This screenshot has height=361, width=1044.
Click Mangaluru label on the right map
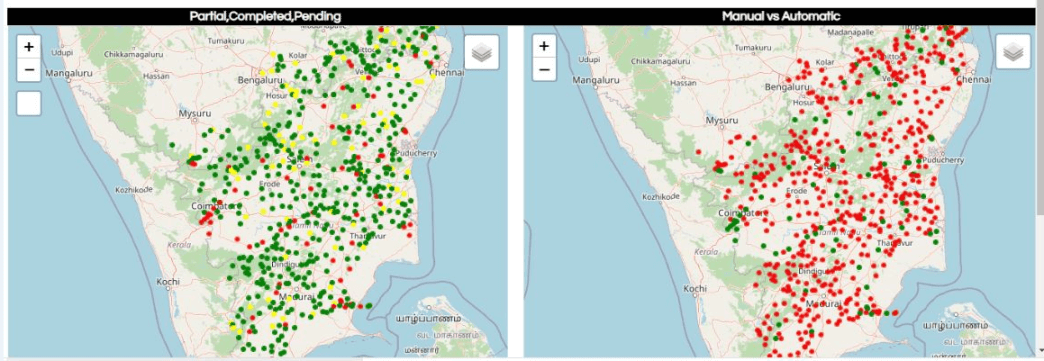coord(597,80)
